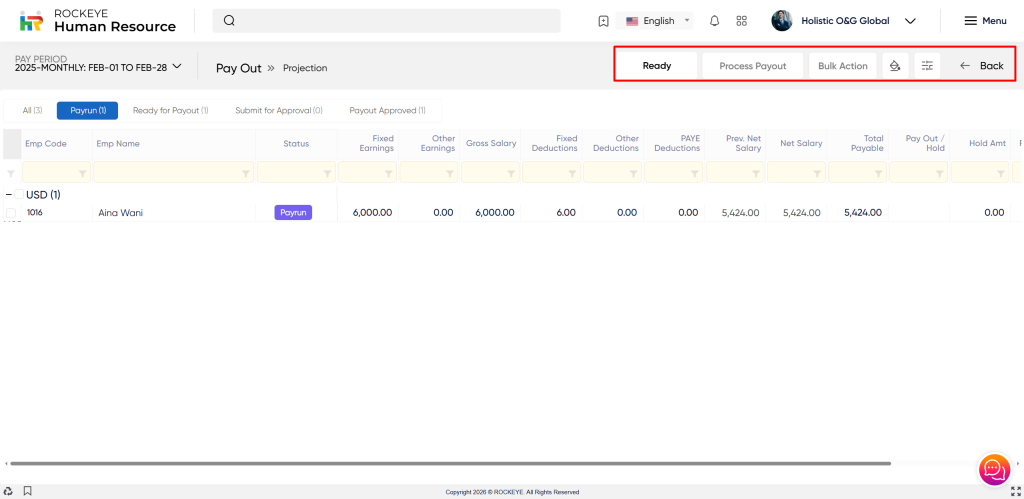Select the Payout Approved tab
The height and width of the screenshot is (499, 1024).
387,111
